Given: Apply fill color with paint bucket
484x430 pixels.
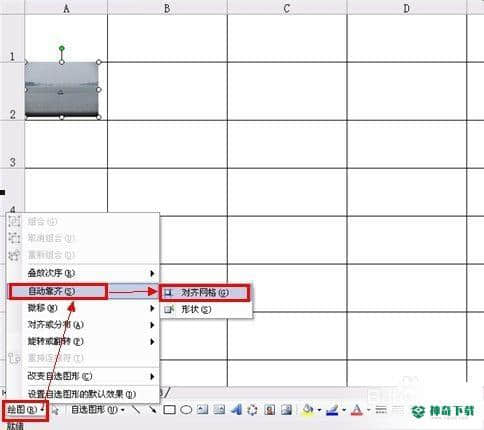Looking at the screenshot, I should 308,410.
